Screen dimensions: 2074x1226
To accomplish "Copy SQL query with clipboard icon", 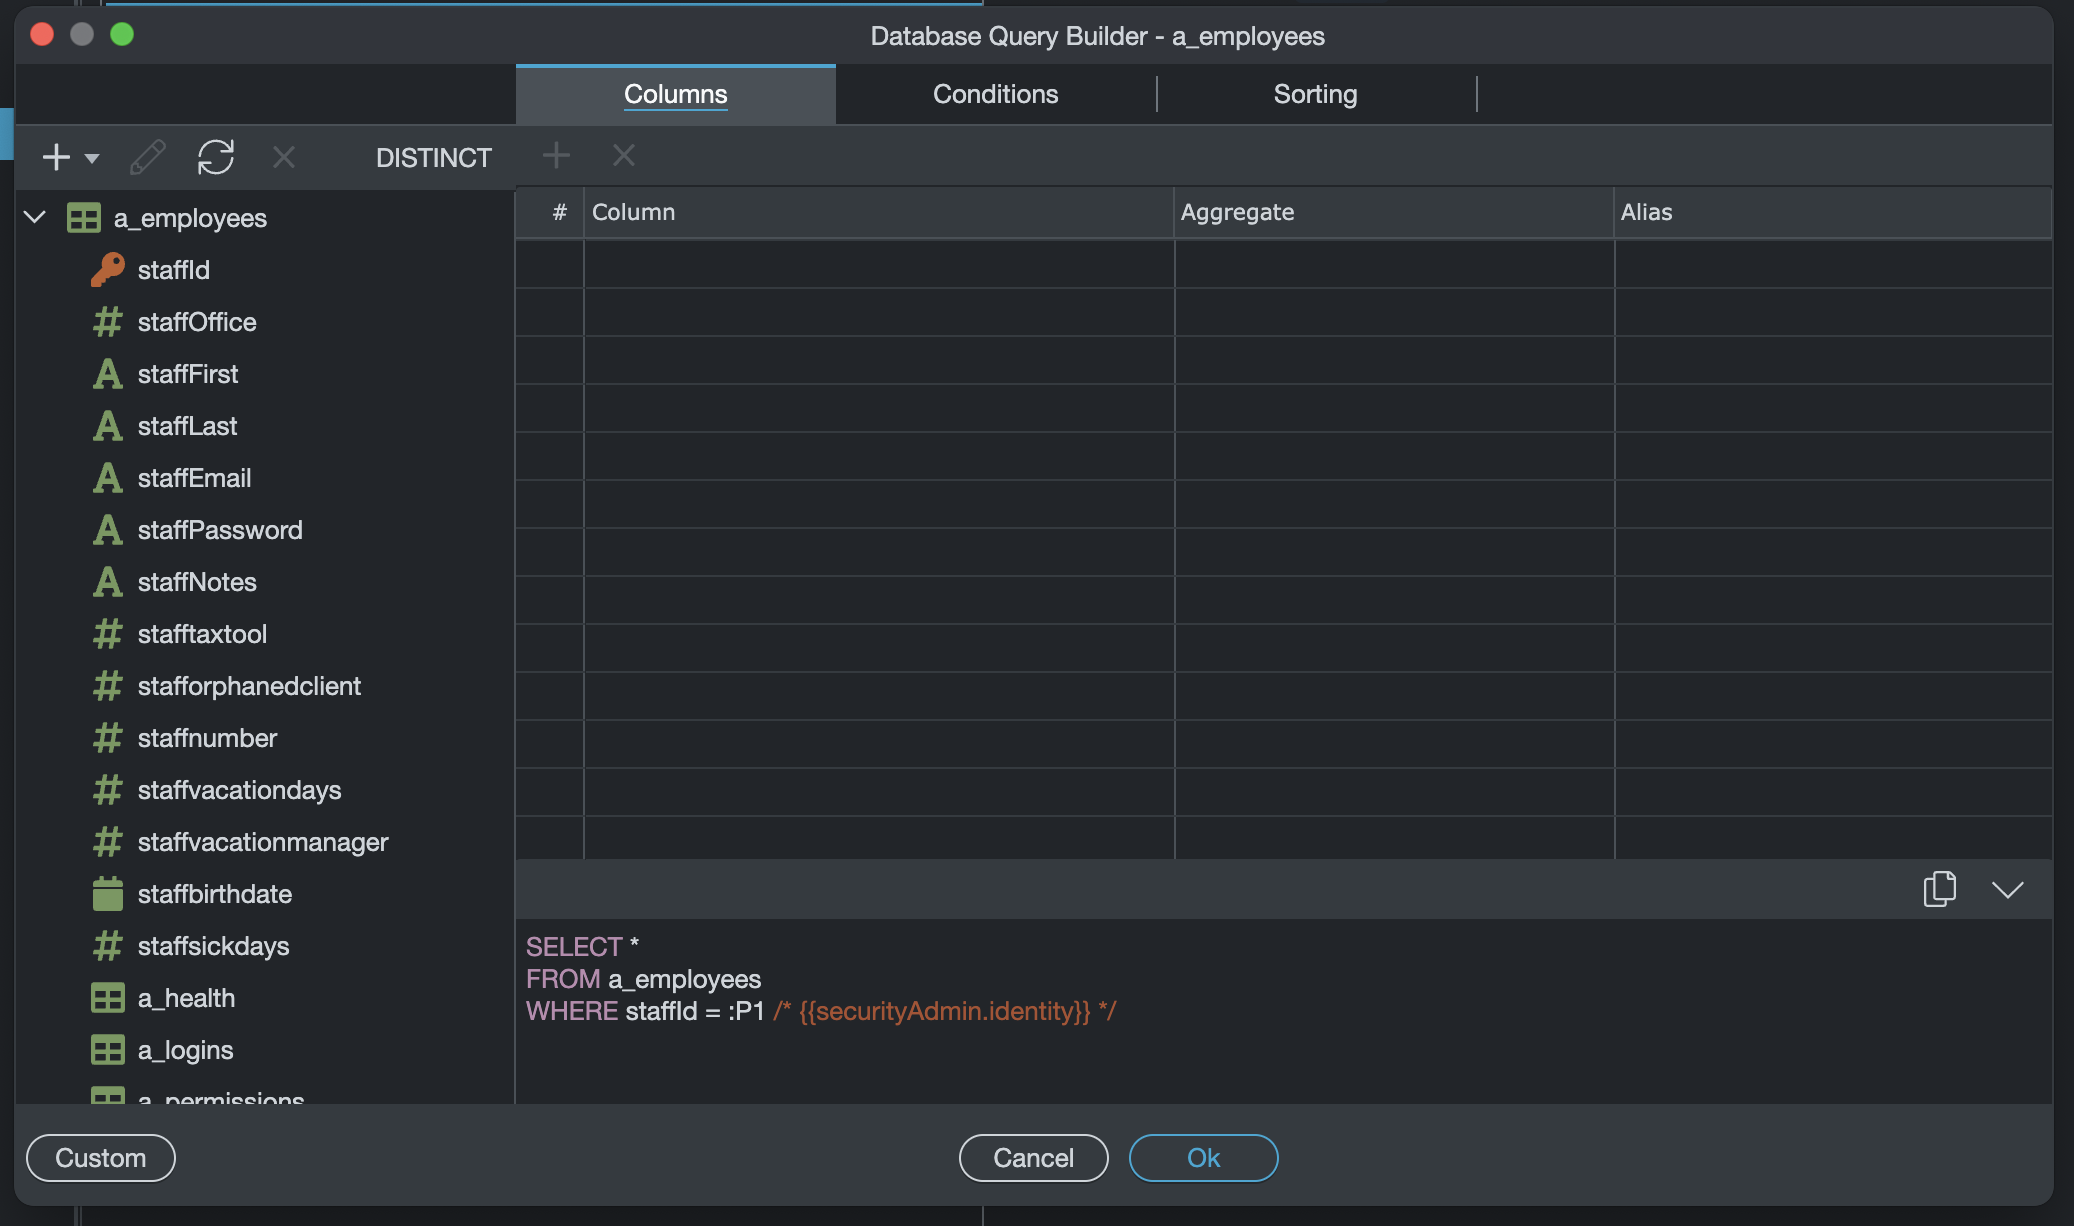I will click(1939, 889).
